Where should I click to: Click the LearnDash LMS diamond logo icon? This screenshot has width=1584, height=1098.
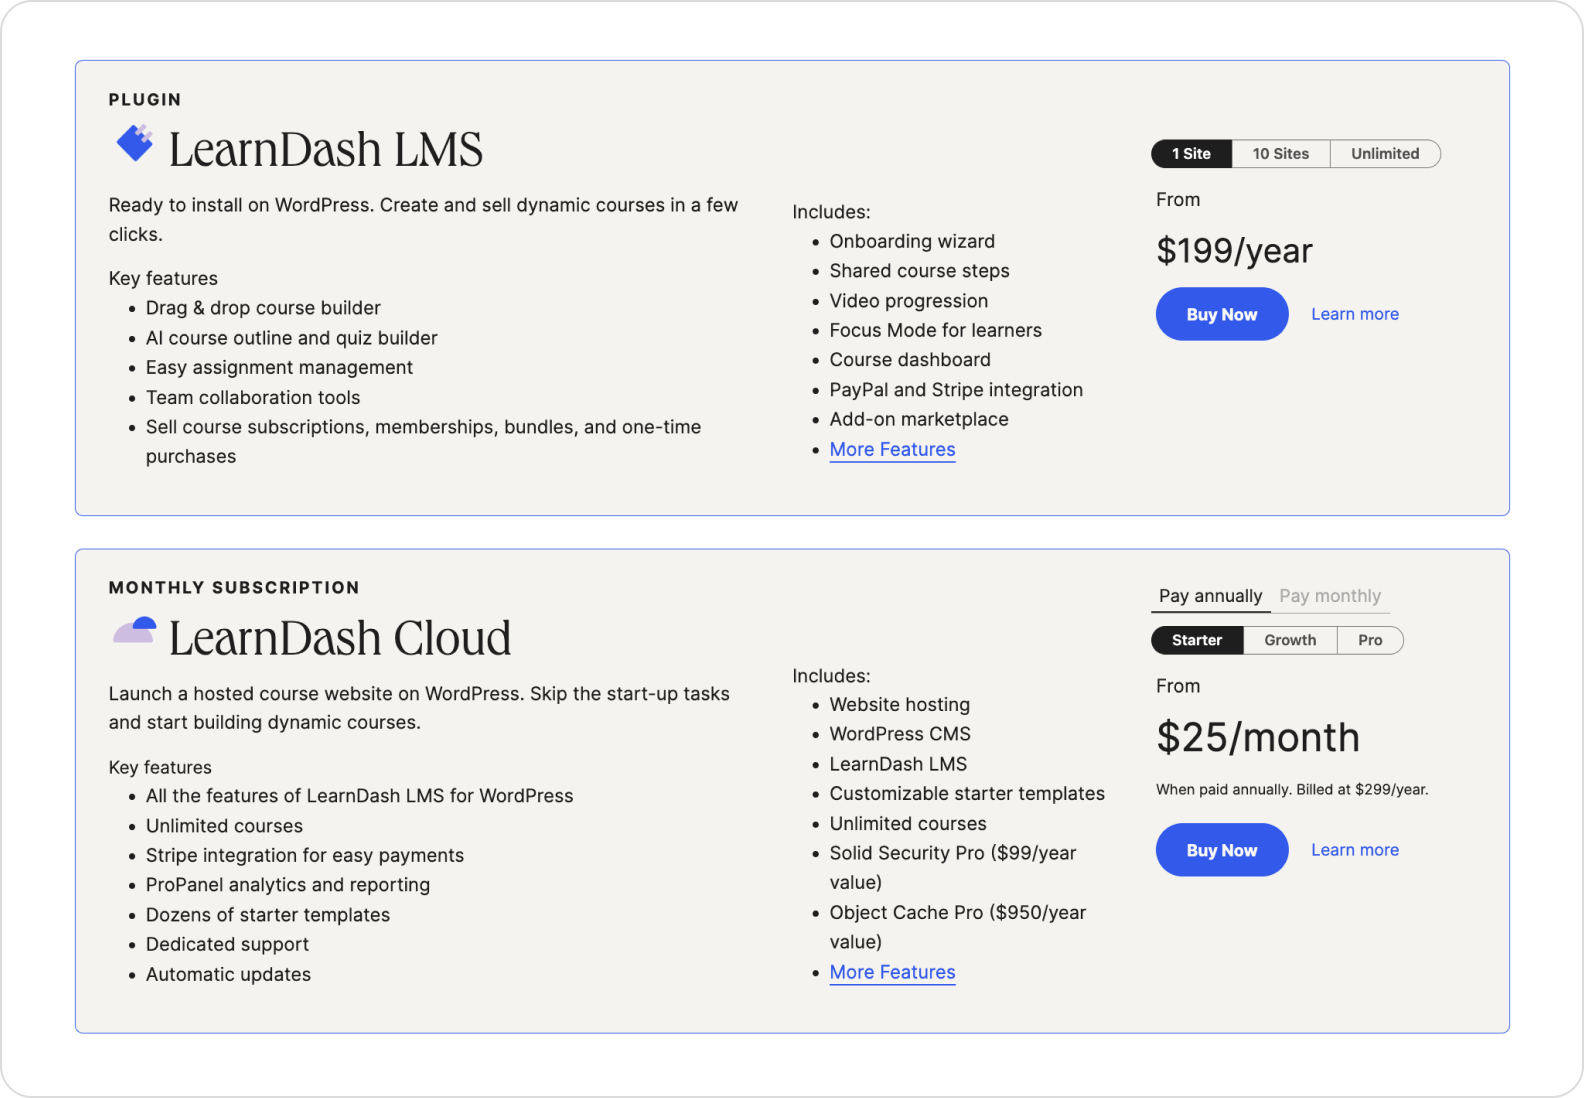135,143
